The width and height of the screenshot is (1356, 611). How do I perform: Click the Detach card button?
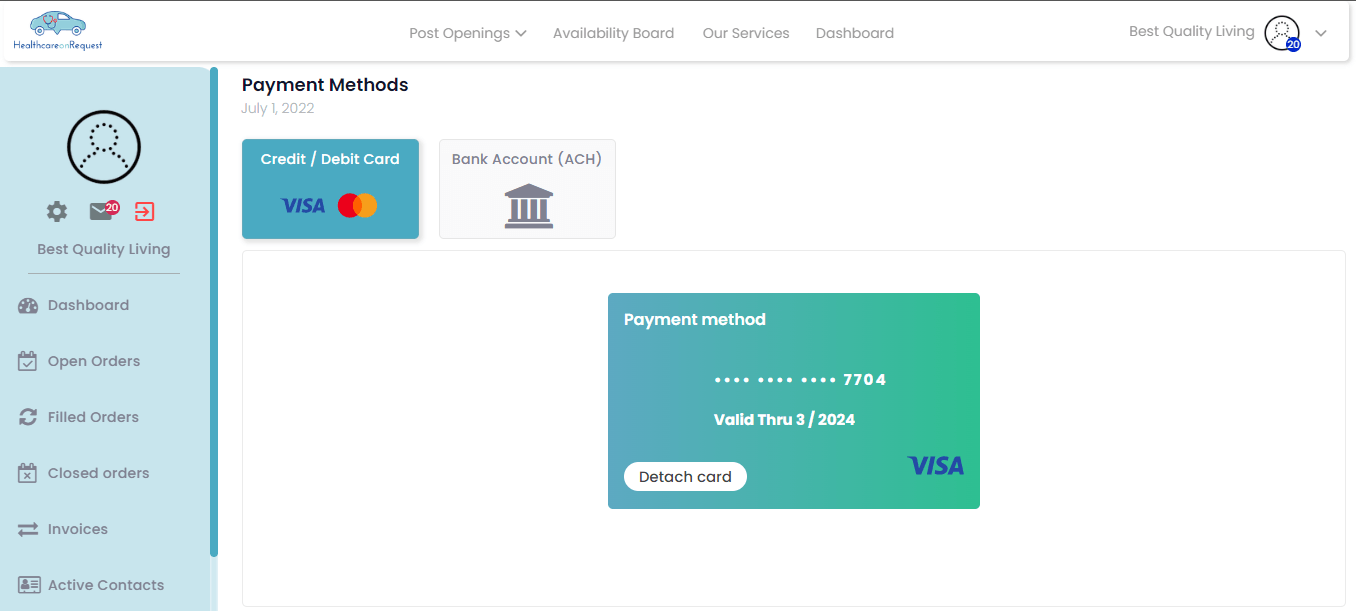(x=685, y=477)
